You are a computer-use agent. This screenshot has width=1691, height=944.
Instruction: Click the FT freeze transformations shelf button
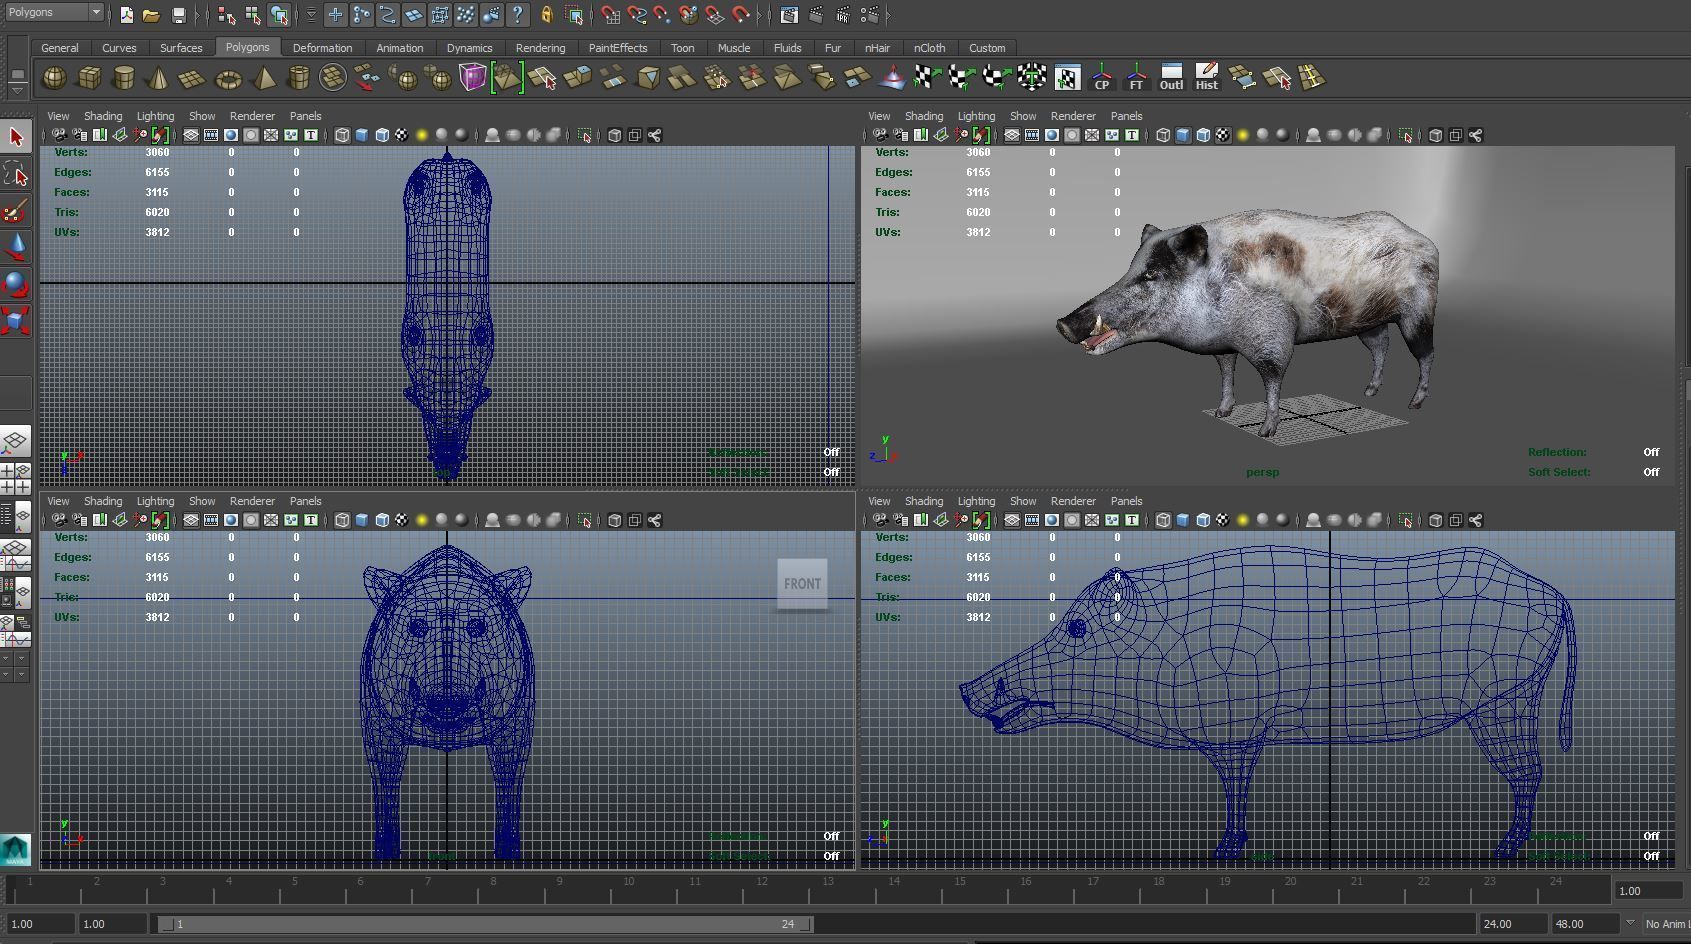click(1136, 78)
